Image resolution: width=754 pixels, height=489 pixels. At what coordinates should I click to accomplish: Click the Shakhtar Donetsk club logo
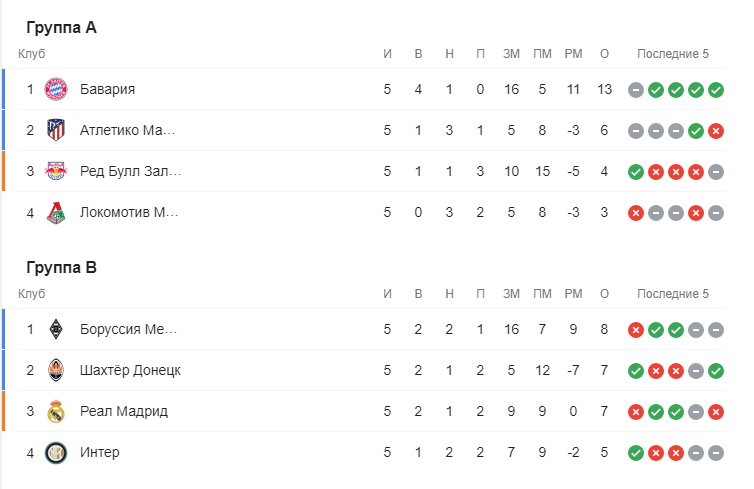coord(55,370)
